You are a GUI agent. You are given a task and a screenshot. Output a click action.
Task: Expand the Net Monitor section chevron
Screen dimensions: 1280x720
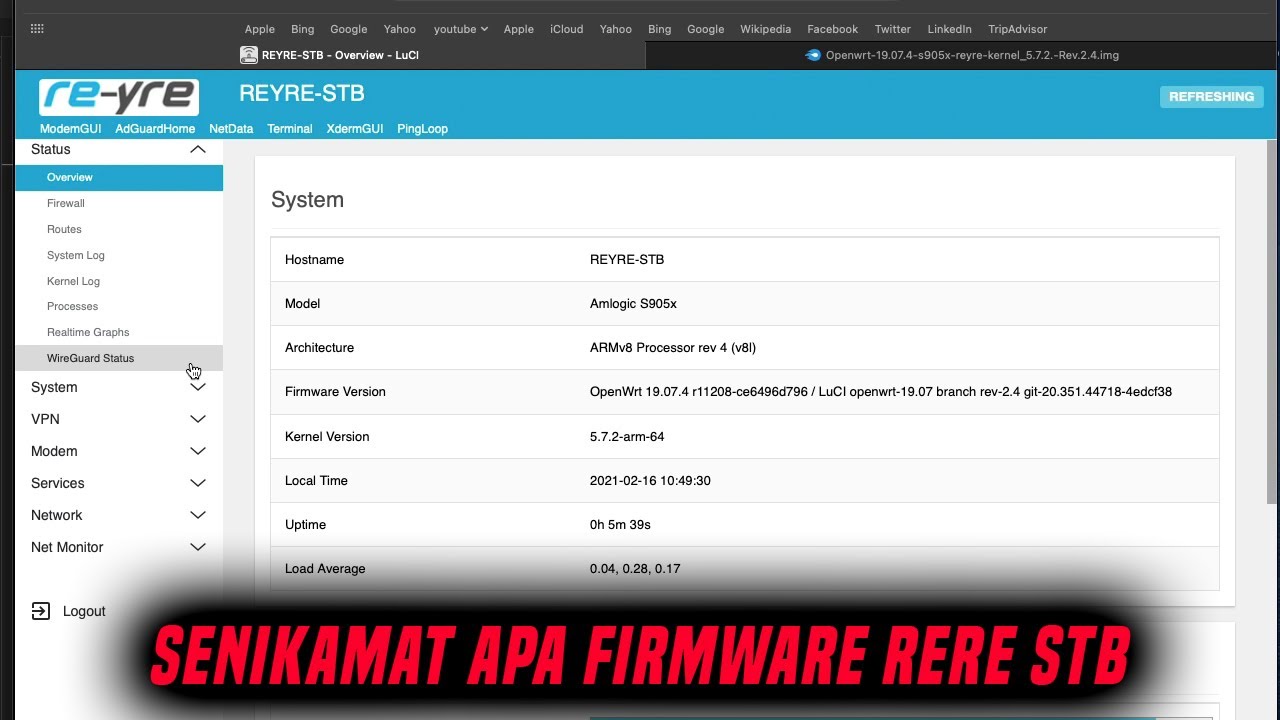198,547
